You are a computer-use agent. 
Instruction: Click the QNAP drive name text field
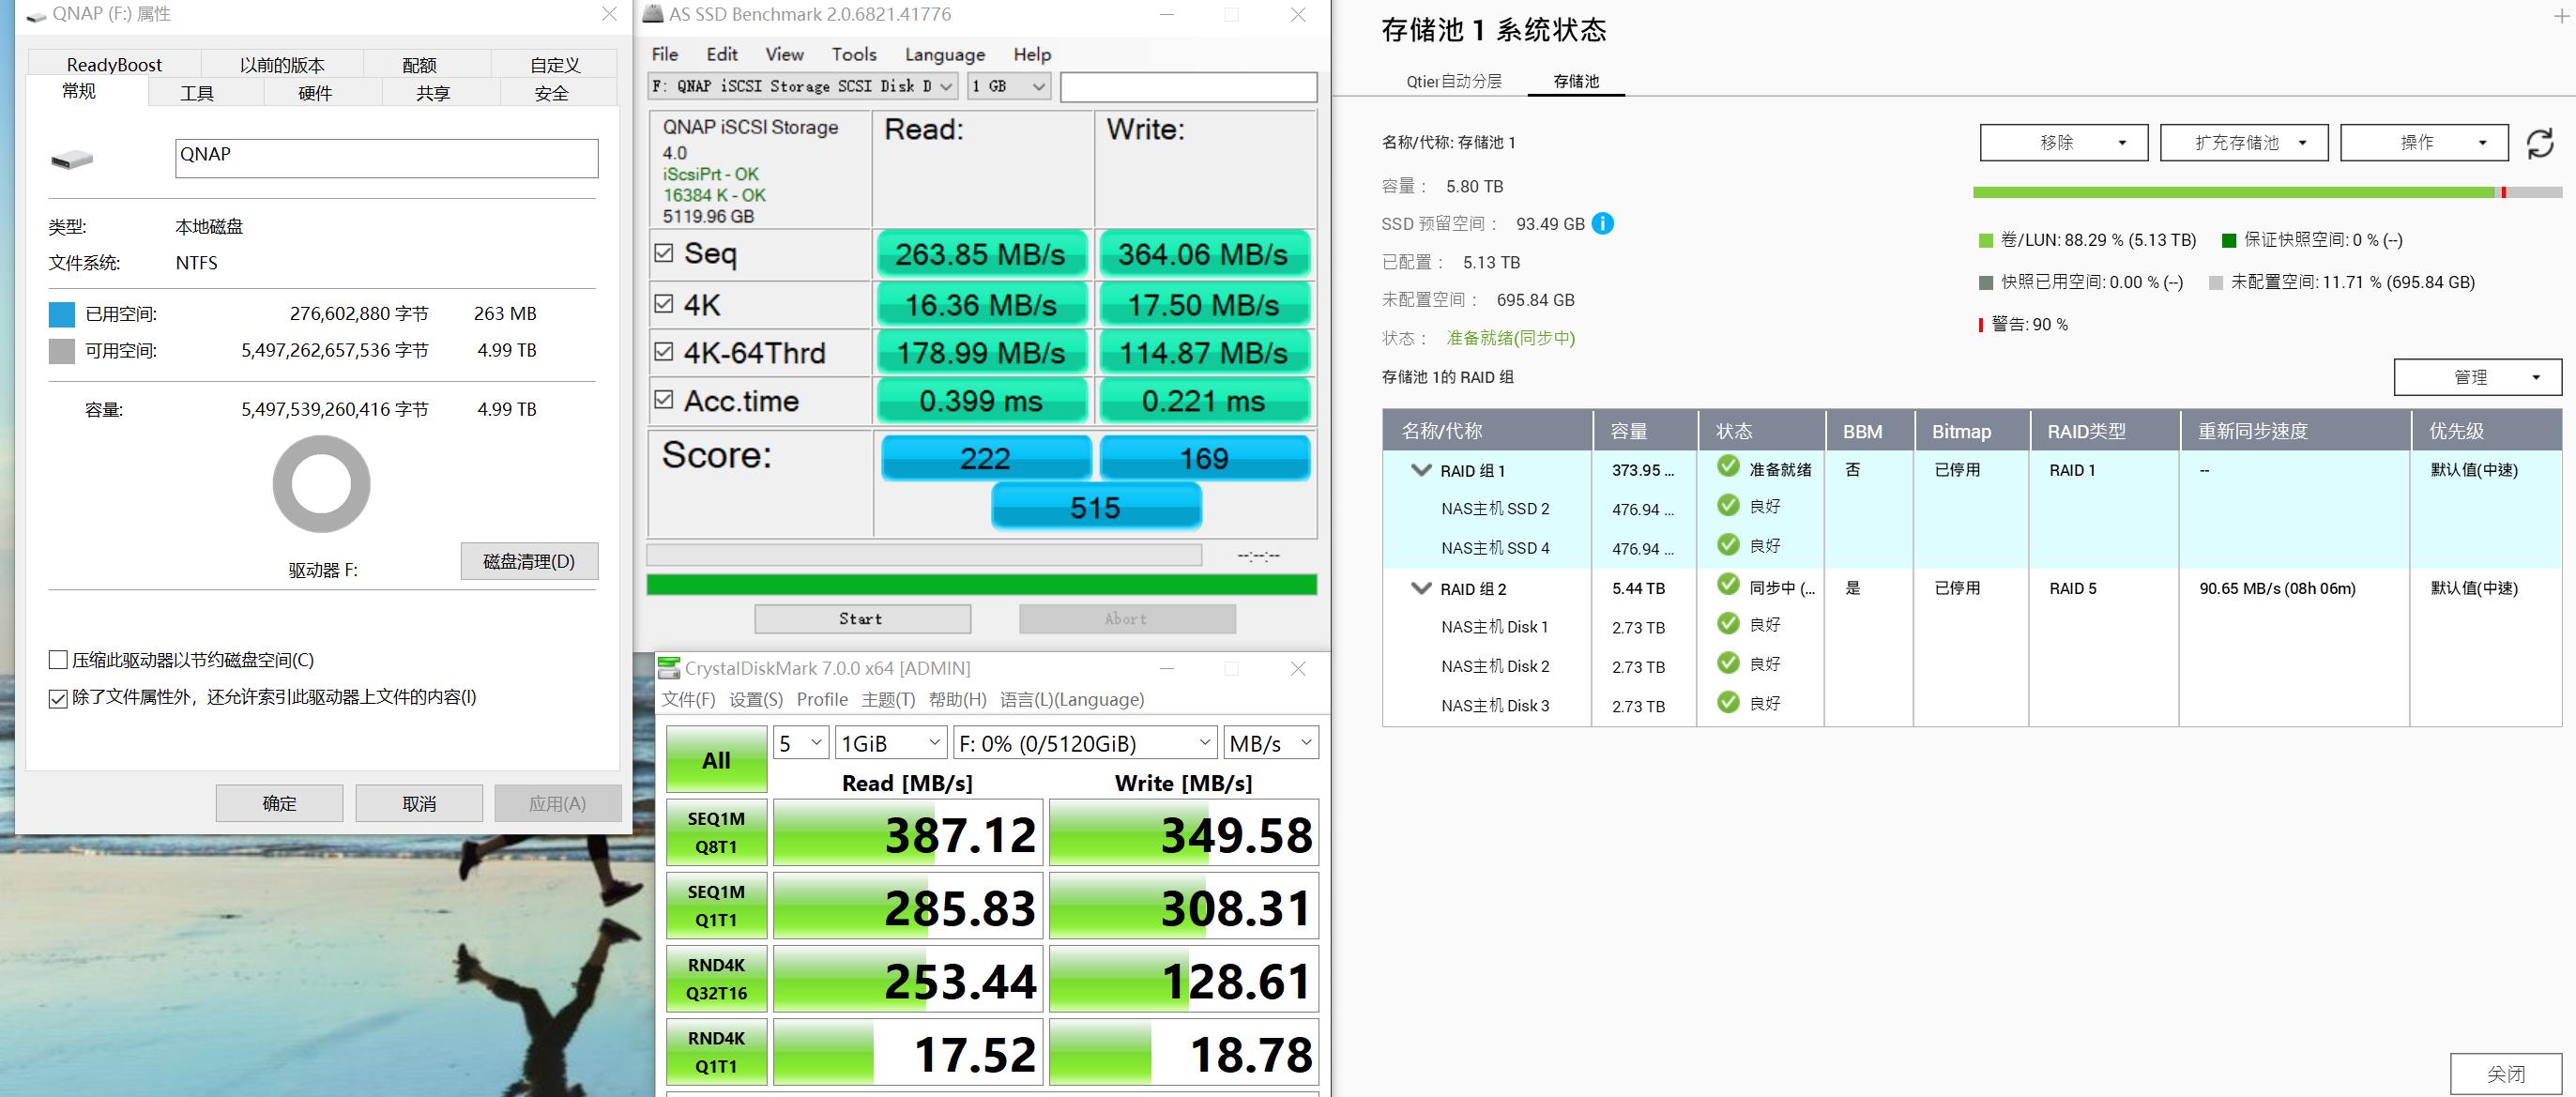[x=385, y=157]
